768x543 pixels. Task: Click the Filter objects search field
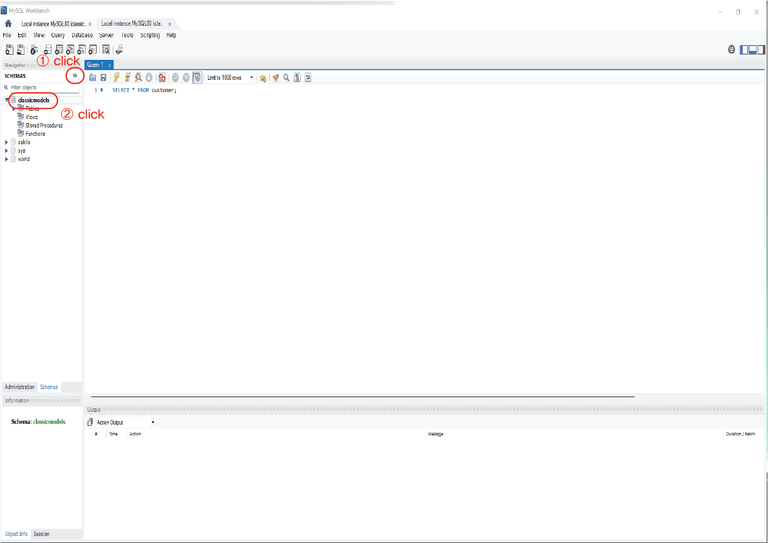(44, 87)
